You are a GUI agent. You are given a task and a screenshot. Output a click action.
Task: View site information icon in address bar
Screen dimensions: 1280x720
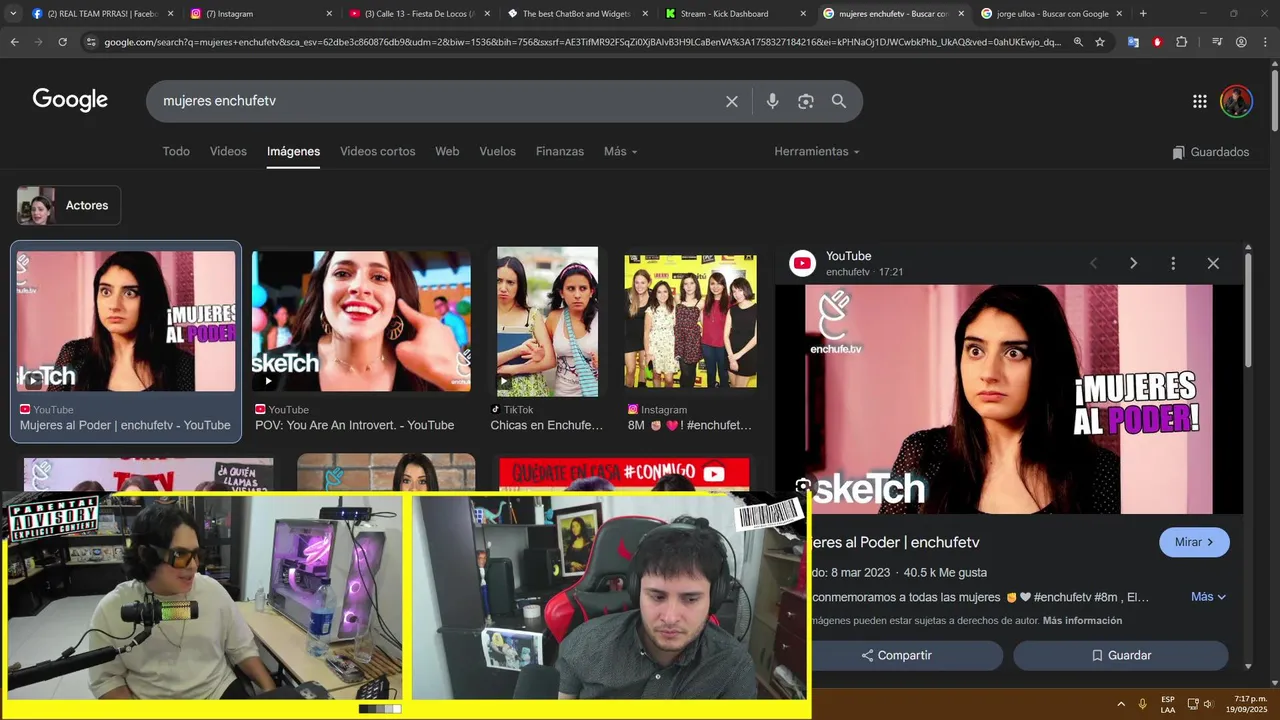pos(91,42)
